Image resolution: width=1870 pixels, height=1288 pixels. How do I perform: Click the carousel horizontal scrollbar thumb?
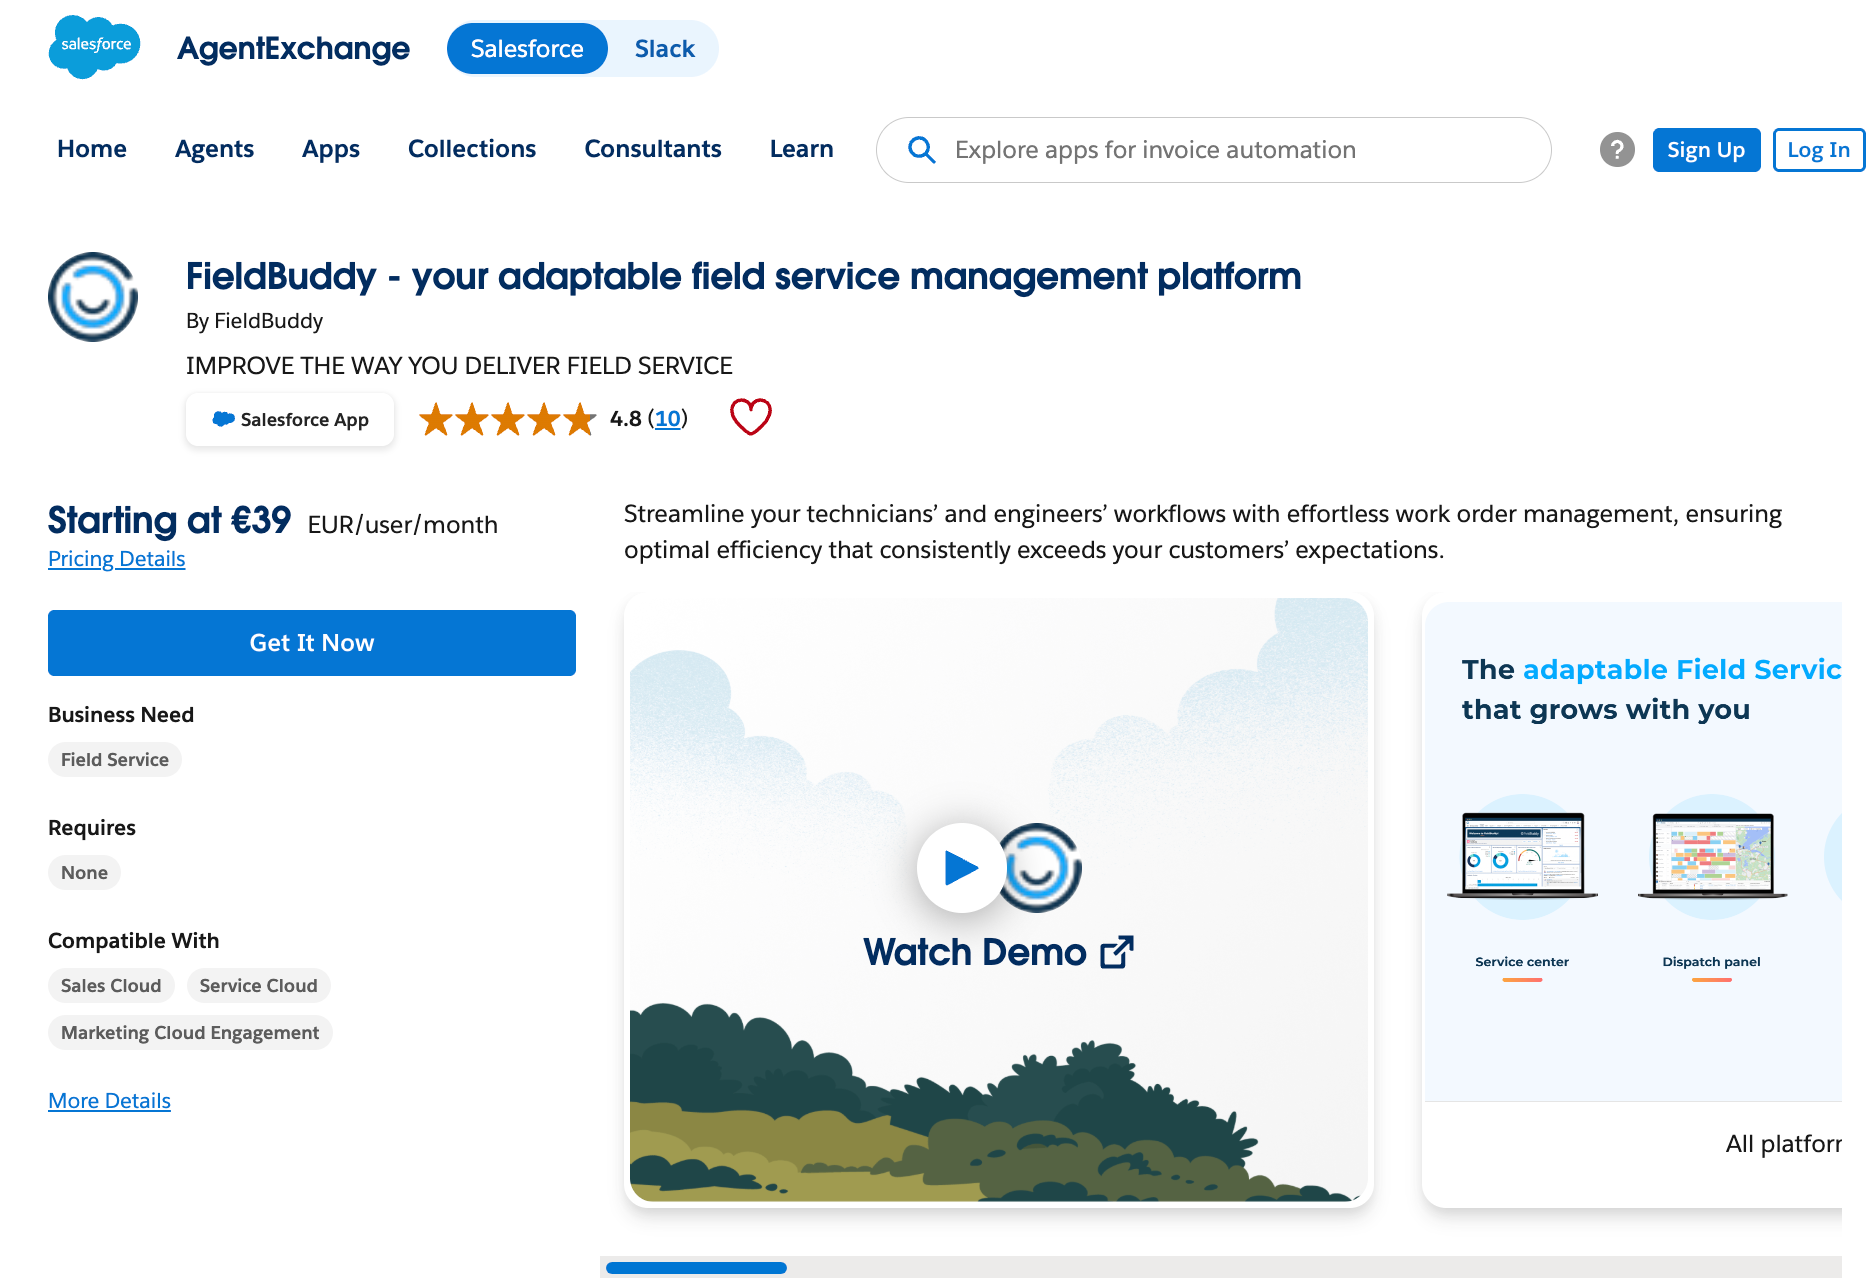tap(696, 1268)
